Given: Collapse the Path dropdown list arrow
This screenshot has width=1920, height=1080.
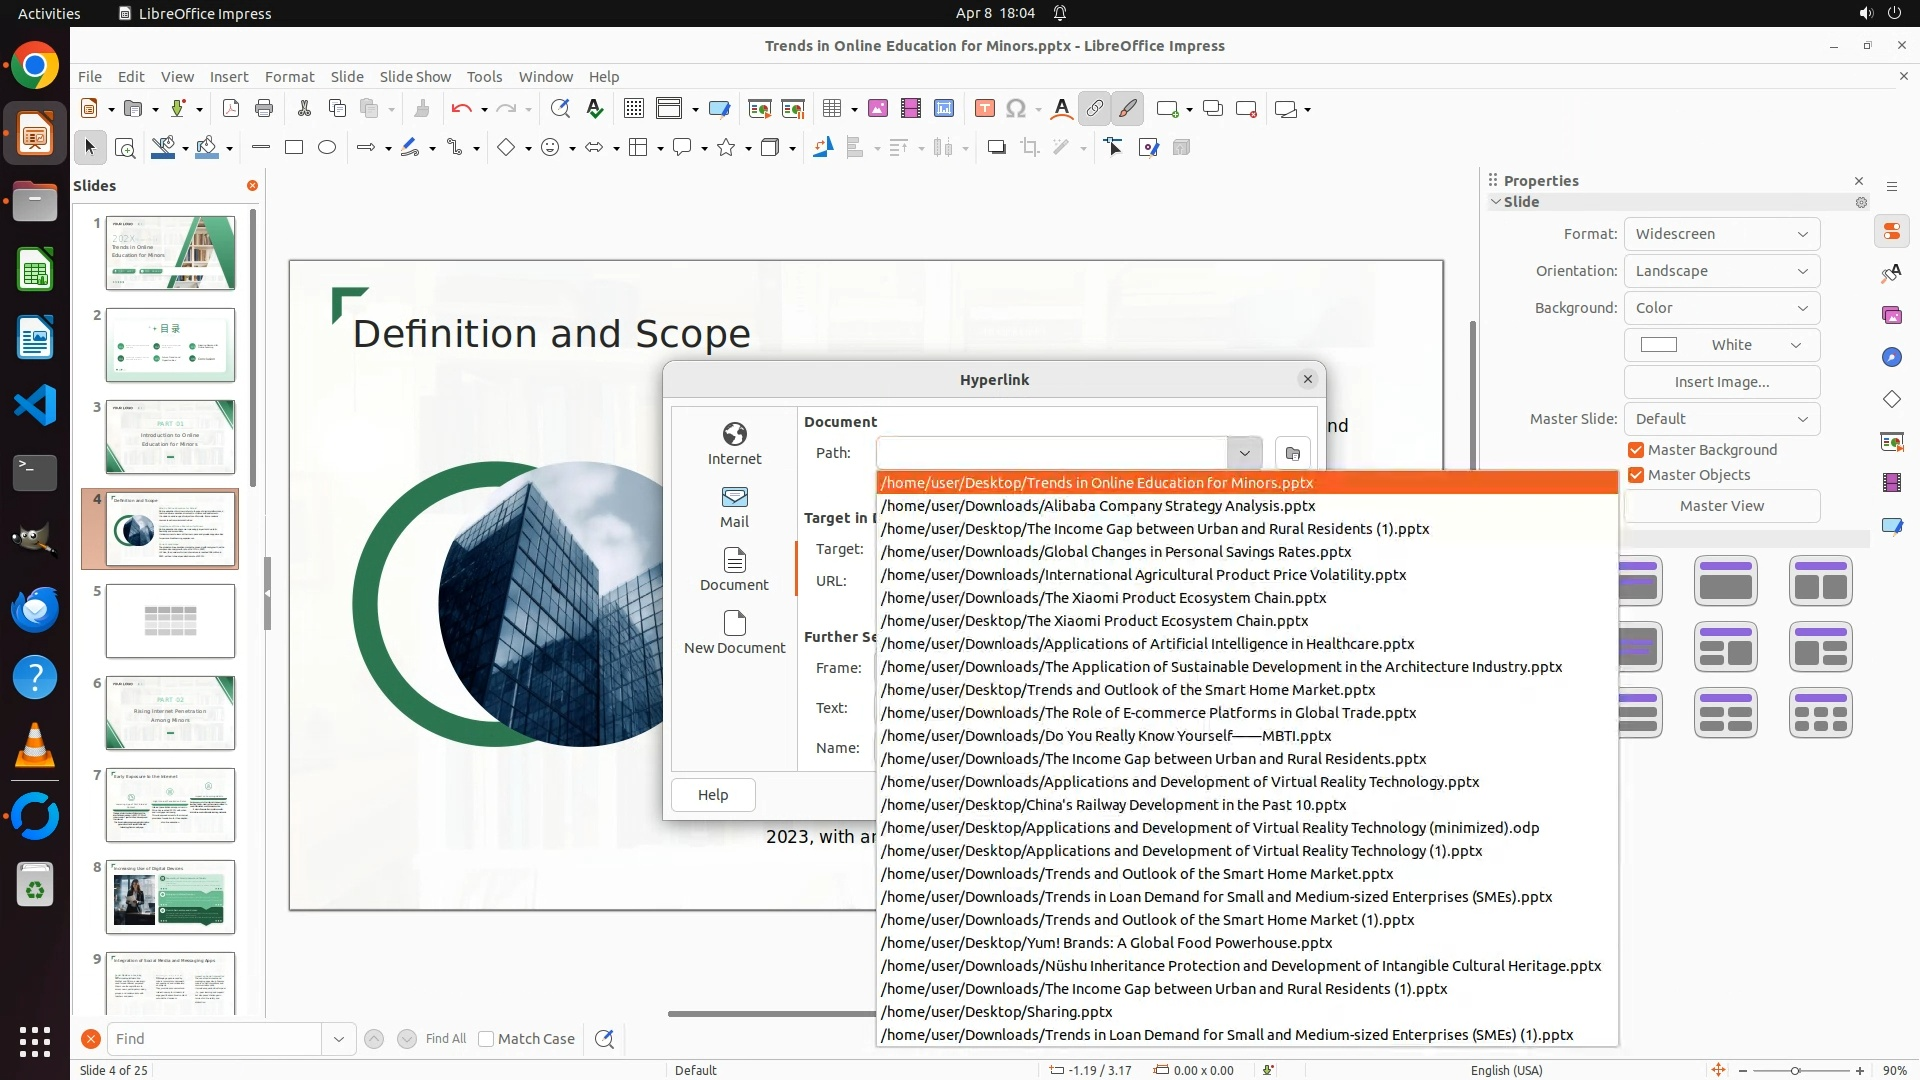Looking at the screenshot, I should [1244, 453].
